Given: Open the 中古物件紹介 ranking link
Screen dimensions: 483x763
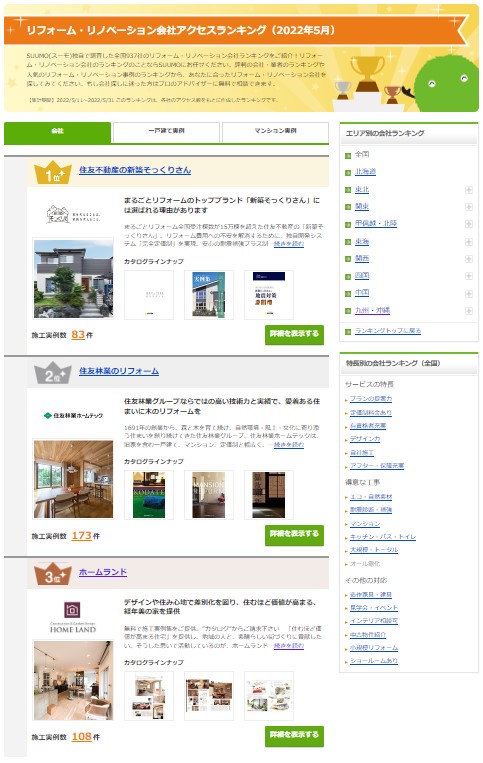Looking at the screenshot, I should tap(368, 635).
